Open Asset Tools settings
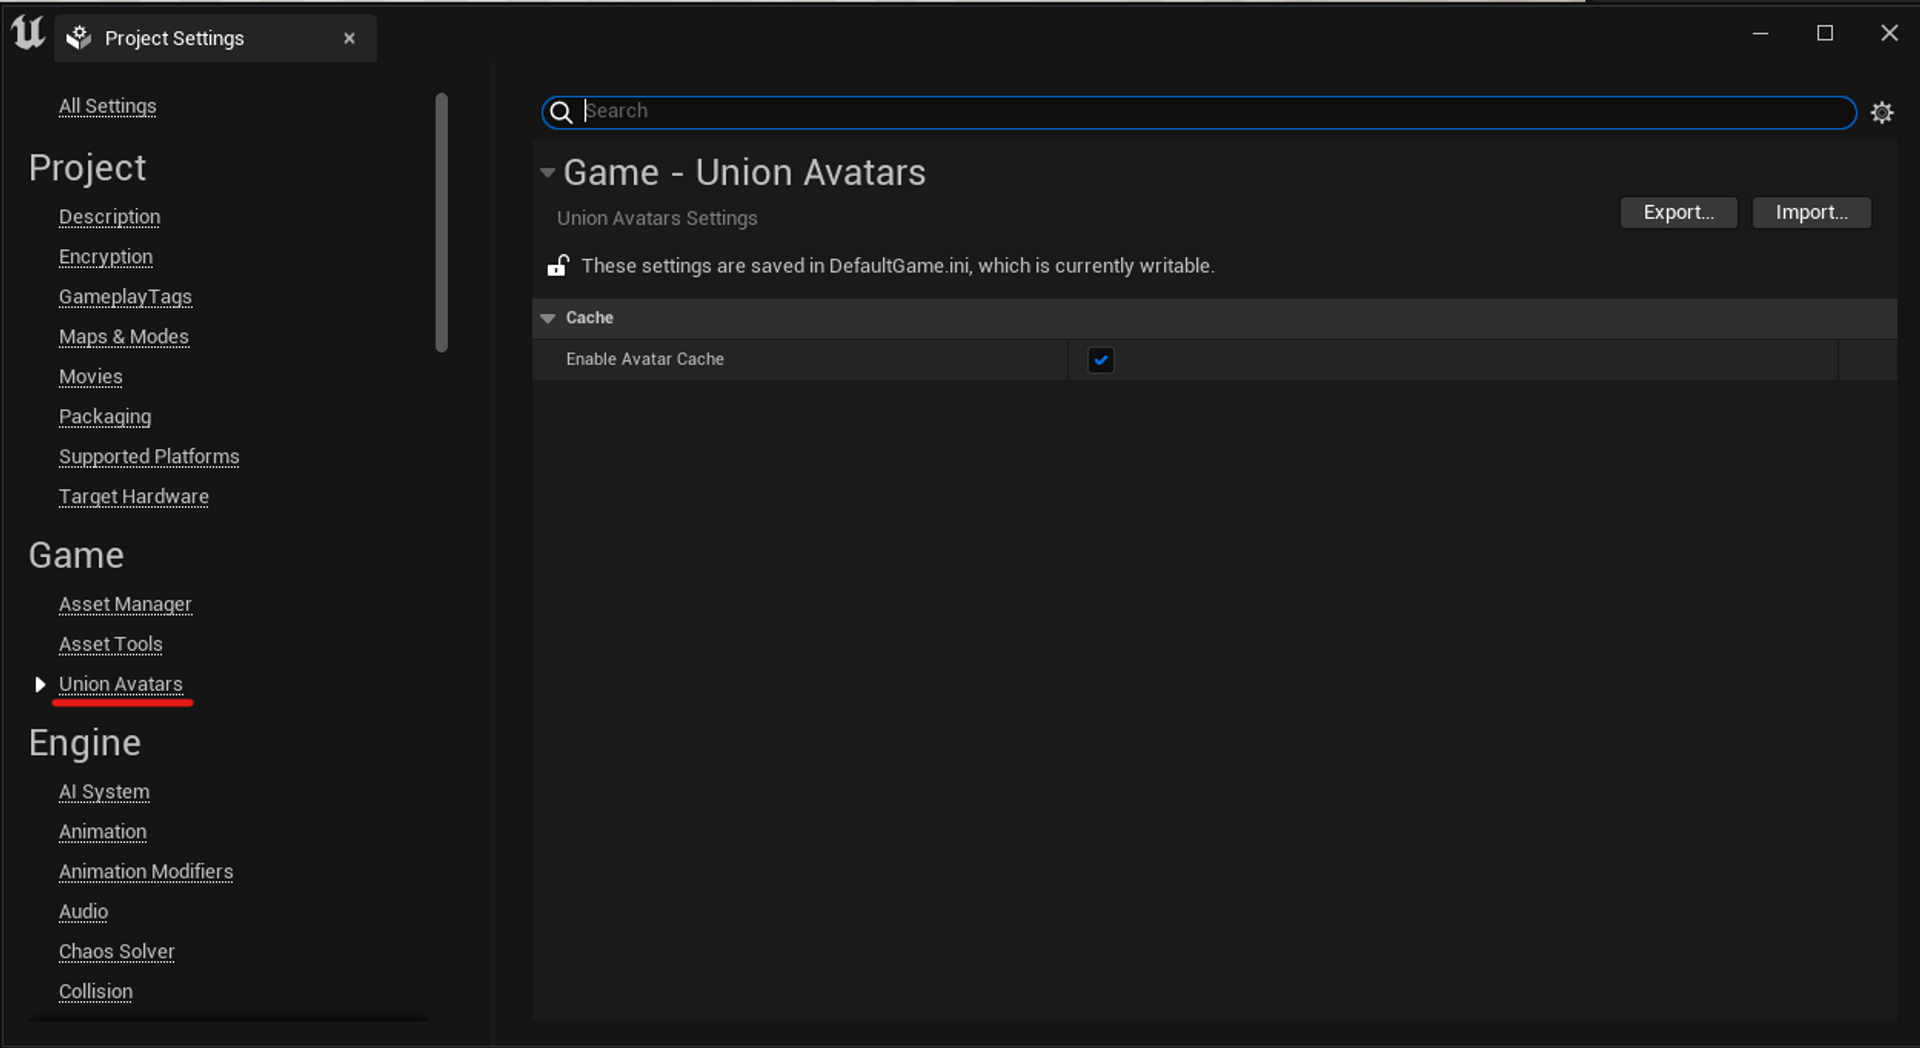1920x1048 pixels. (110, 645)
